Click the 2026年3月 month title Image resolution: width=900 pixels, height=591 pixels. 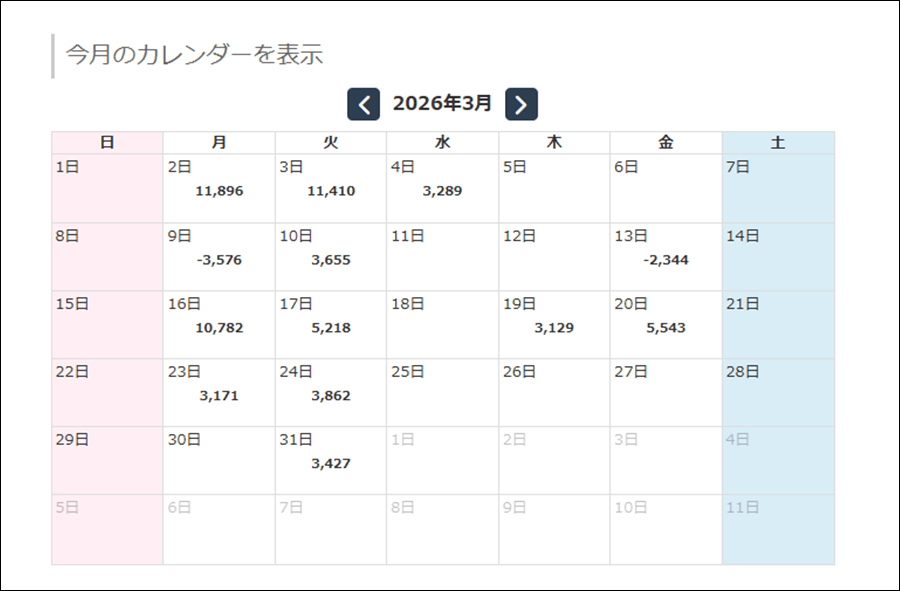pos(443,104)
